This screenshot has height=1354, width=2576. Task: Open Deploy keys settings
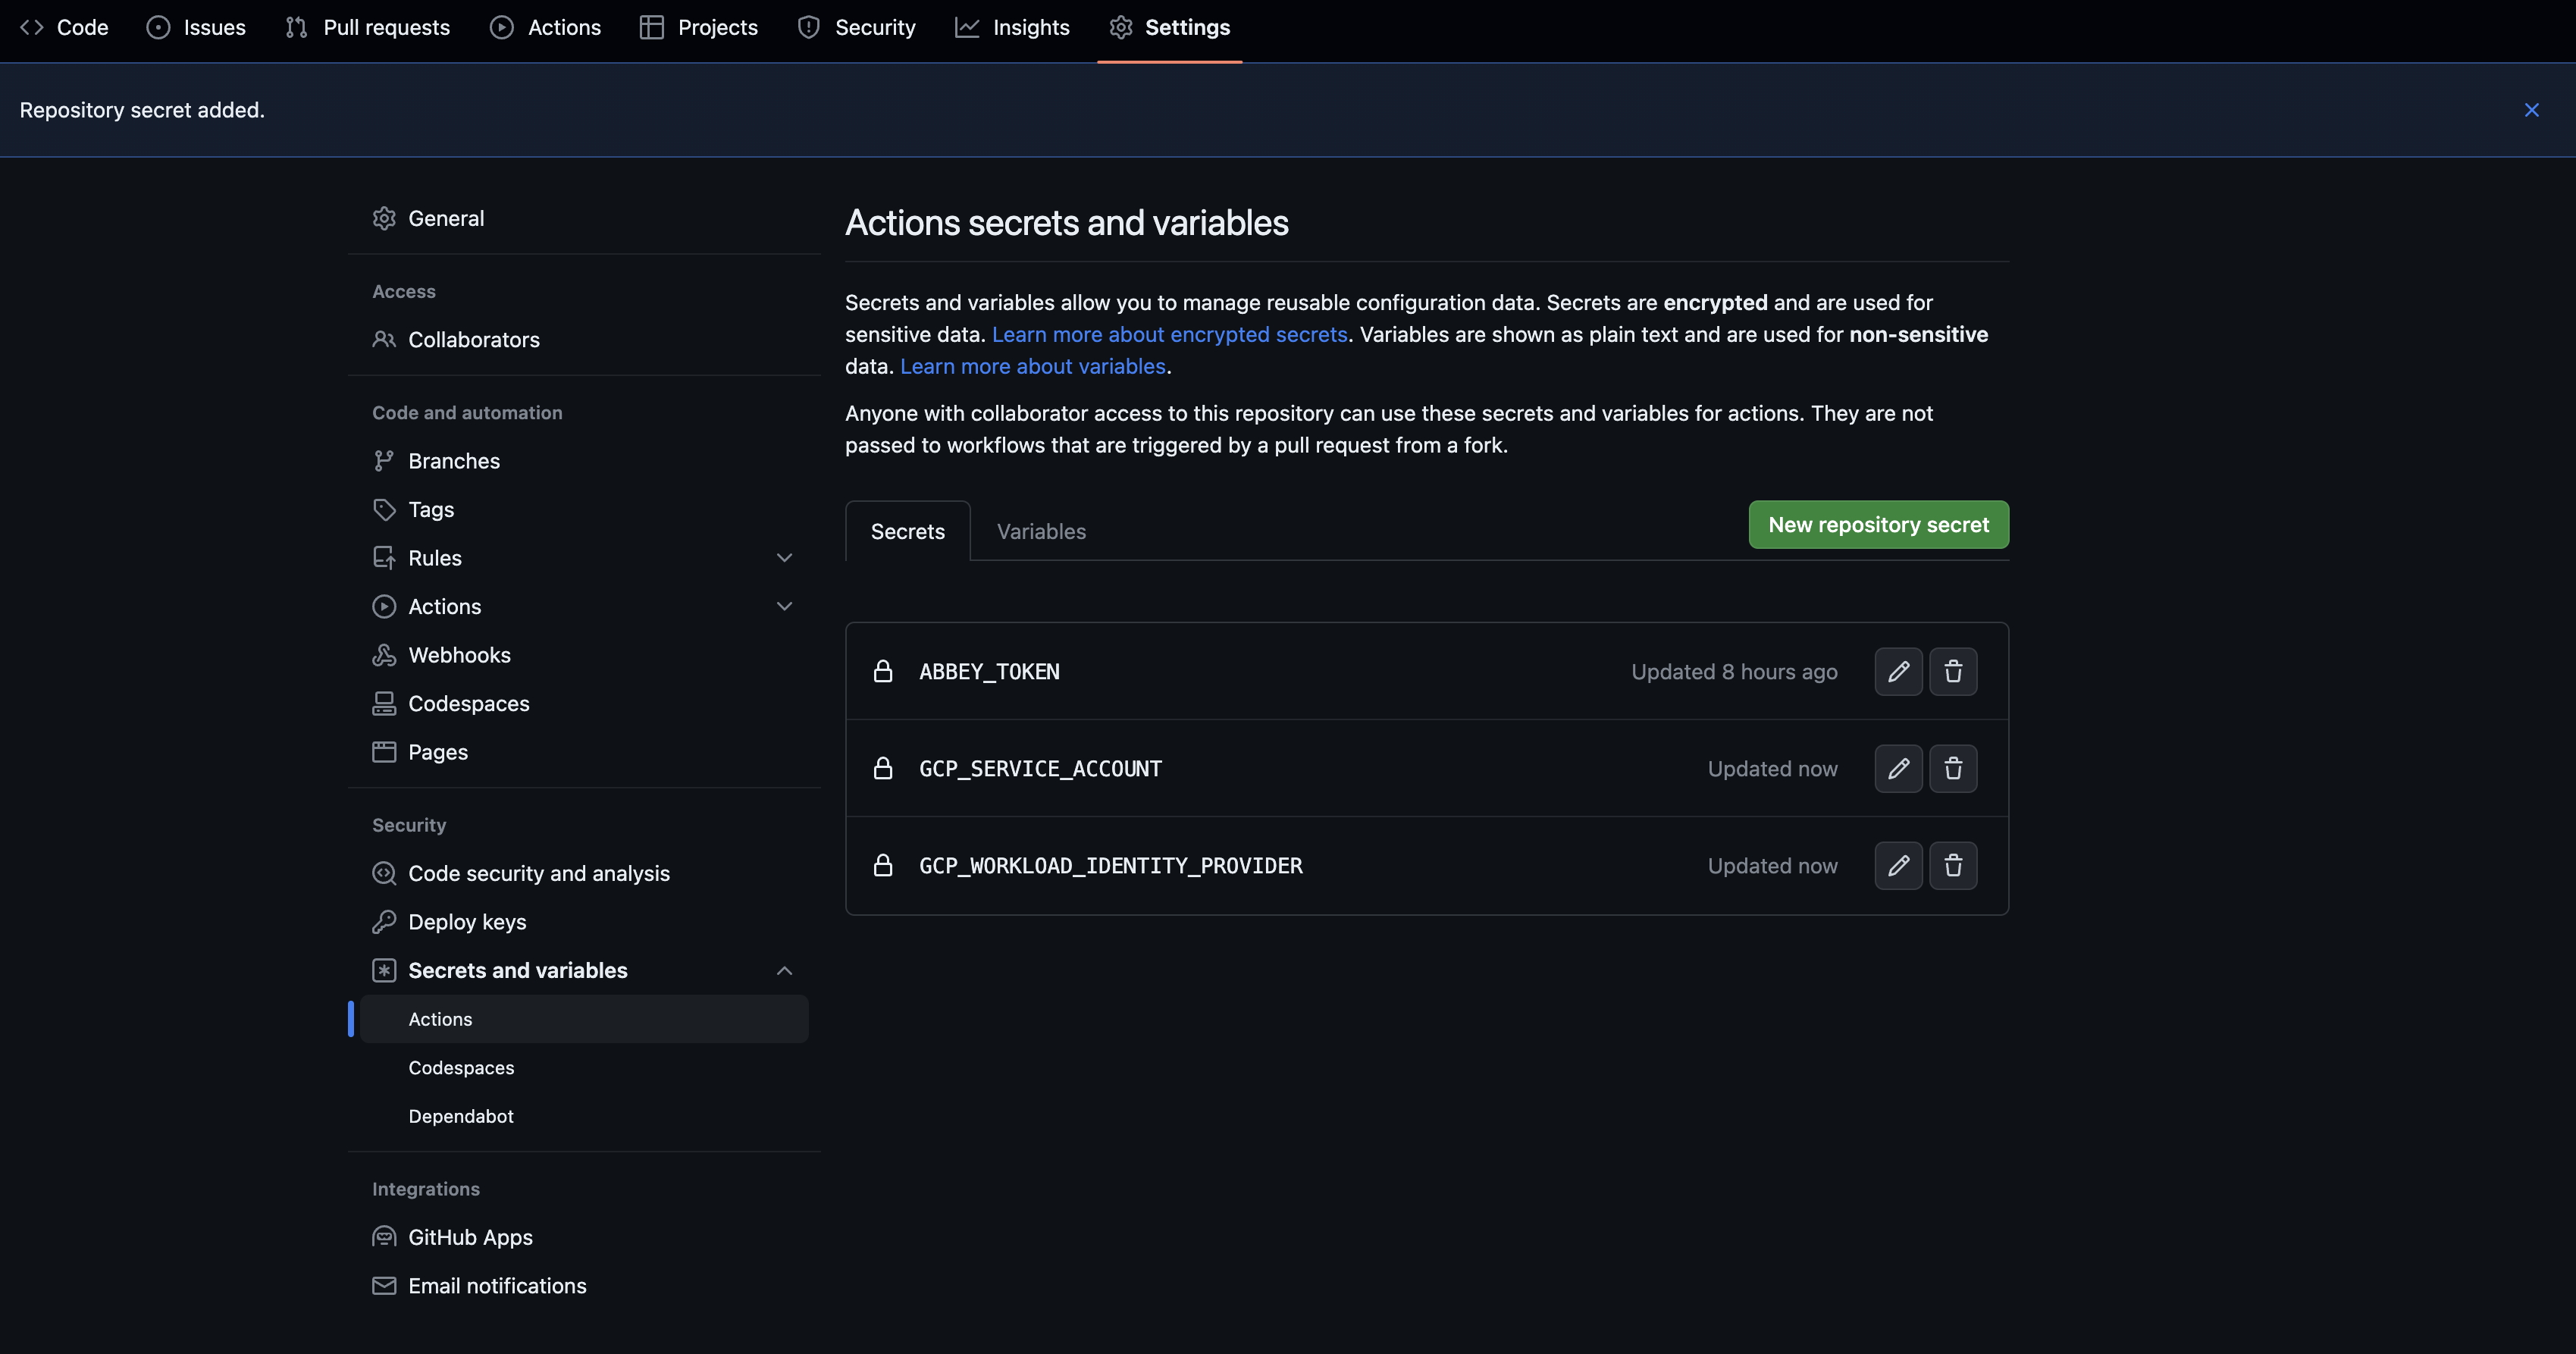click(x=467, y=922)
